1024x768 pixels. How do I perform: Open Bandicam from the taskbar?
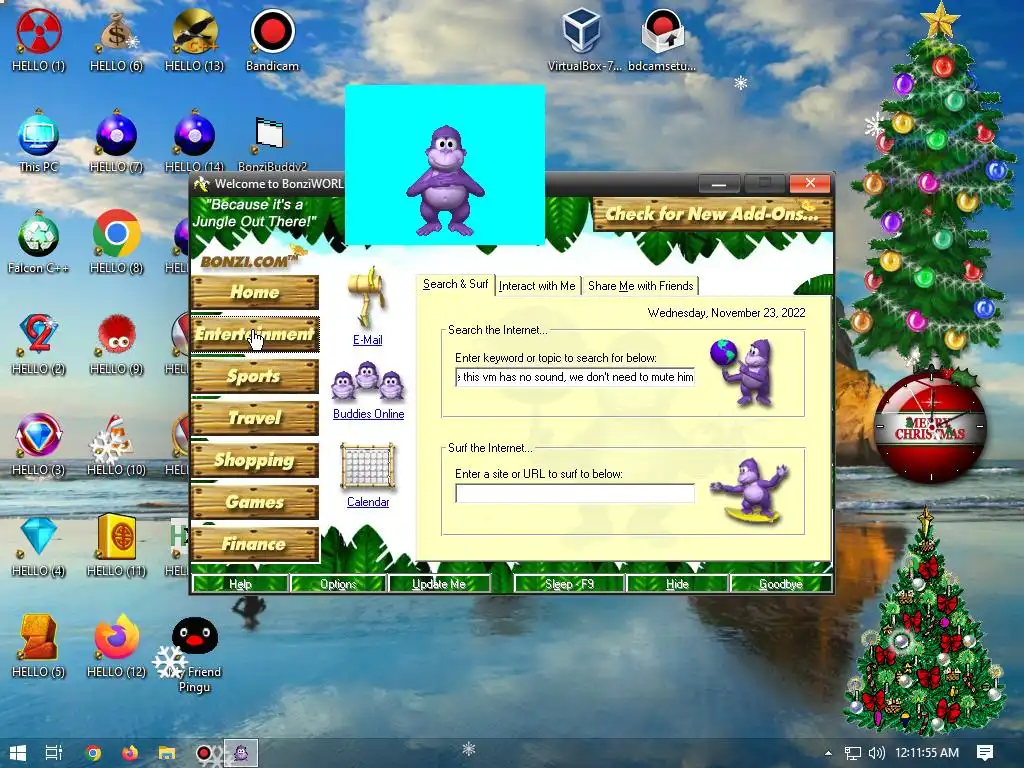(x=204, y=753)
